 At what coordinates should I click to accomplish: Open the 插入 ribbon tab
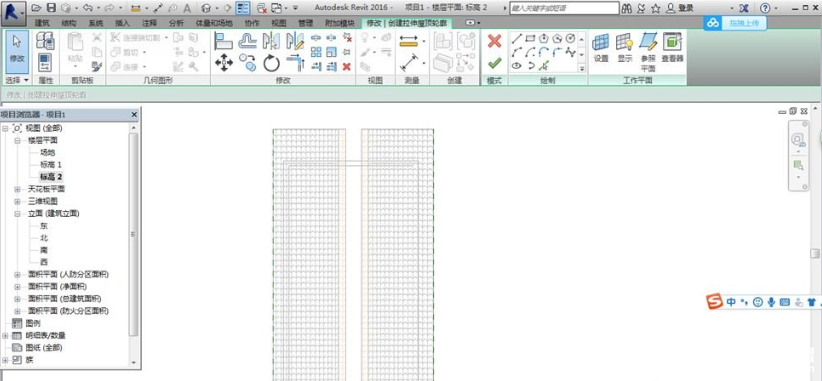click(x=122, y=23)
